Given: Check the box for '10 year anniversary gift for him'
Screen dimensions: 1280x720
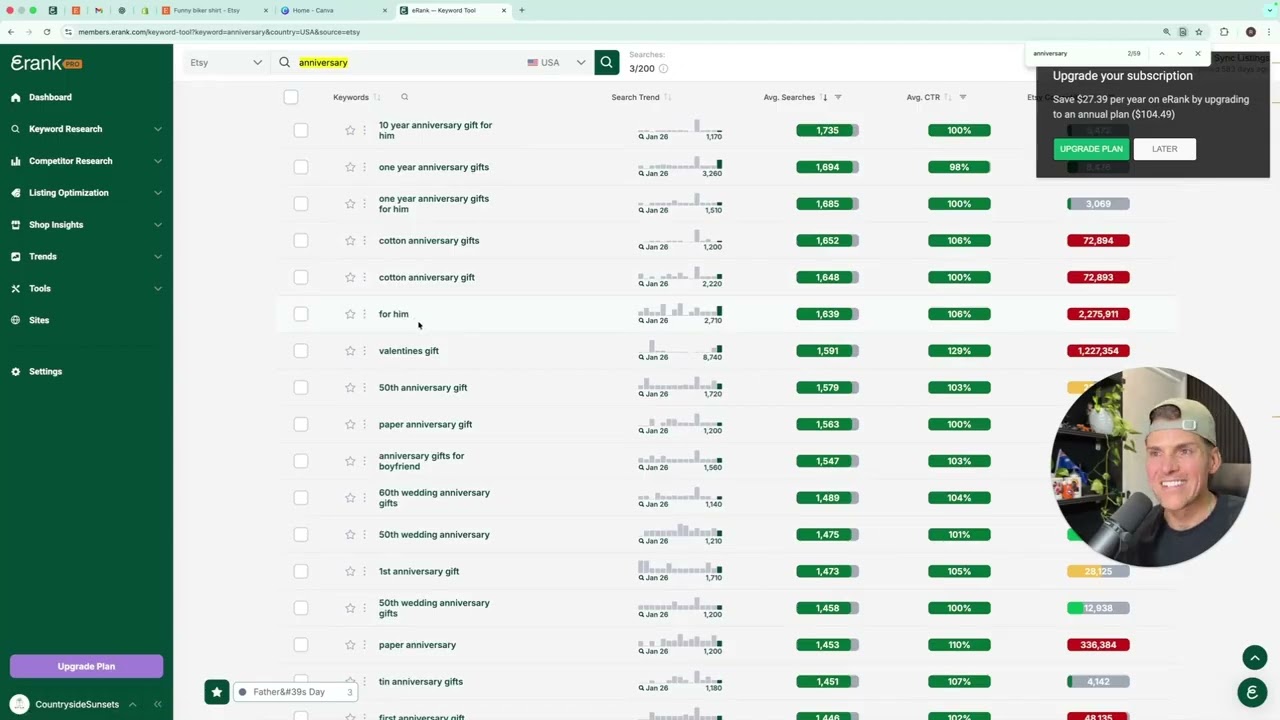Looking at the screenshot, I should pos(301,130).
